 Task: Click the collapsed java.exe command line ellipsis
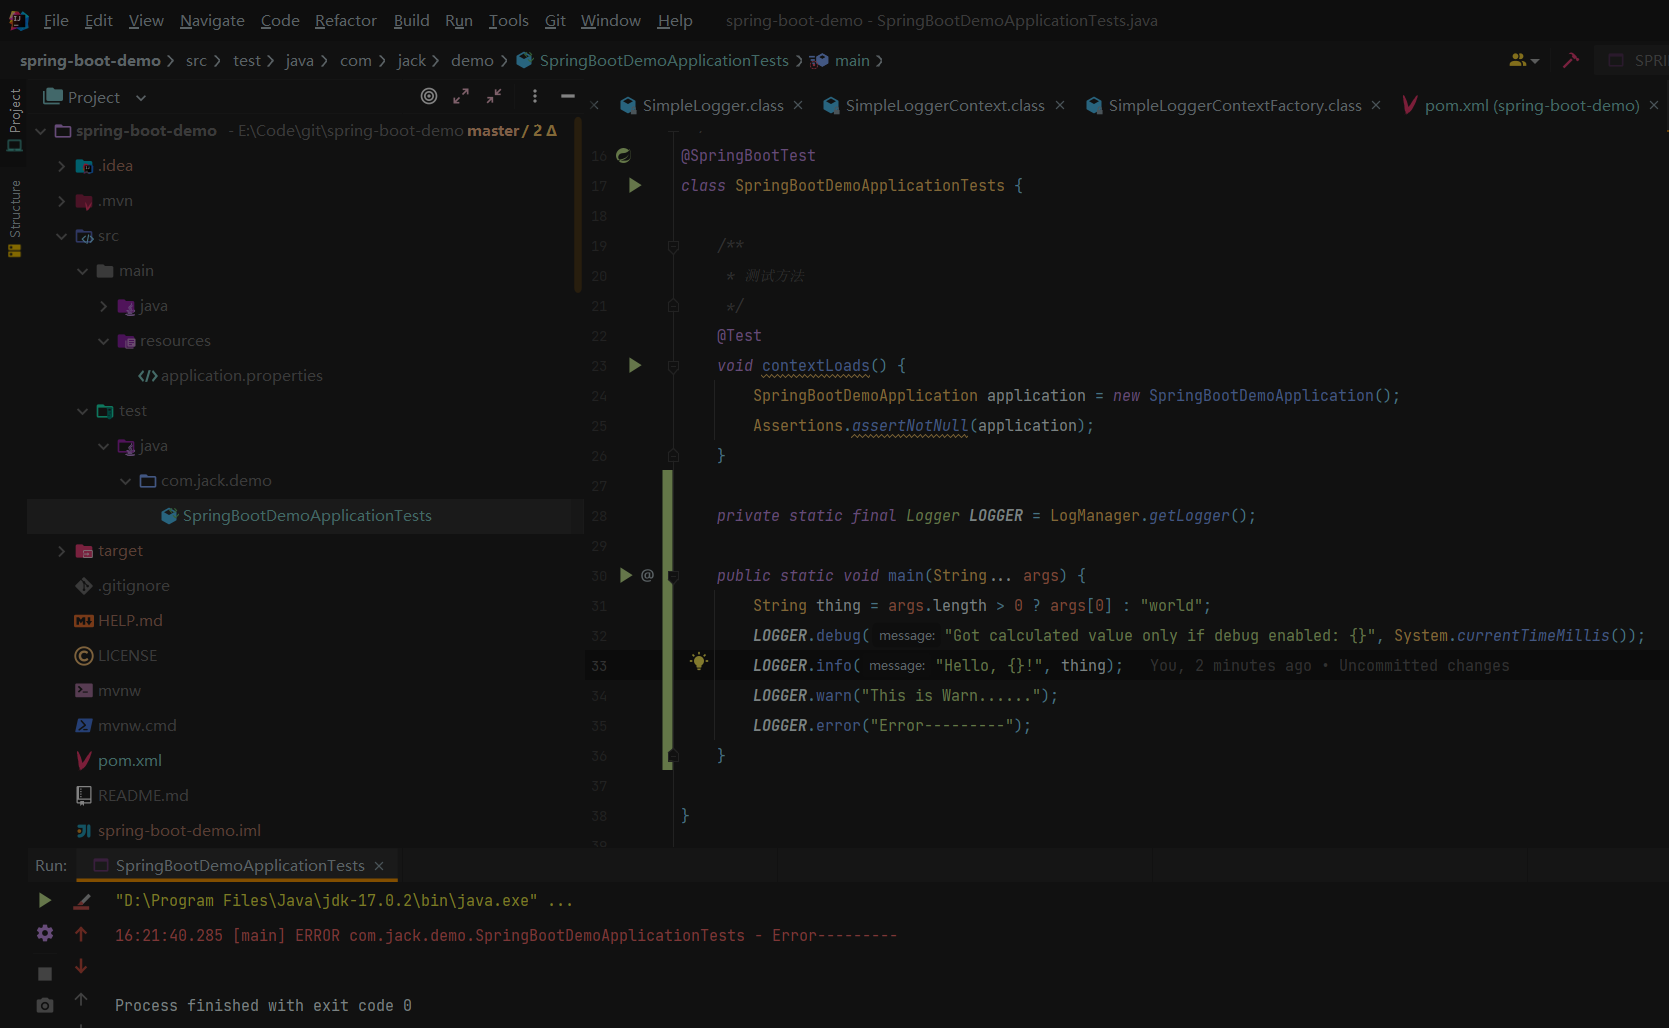[560, 901]
